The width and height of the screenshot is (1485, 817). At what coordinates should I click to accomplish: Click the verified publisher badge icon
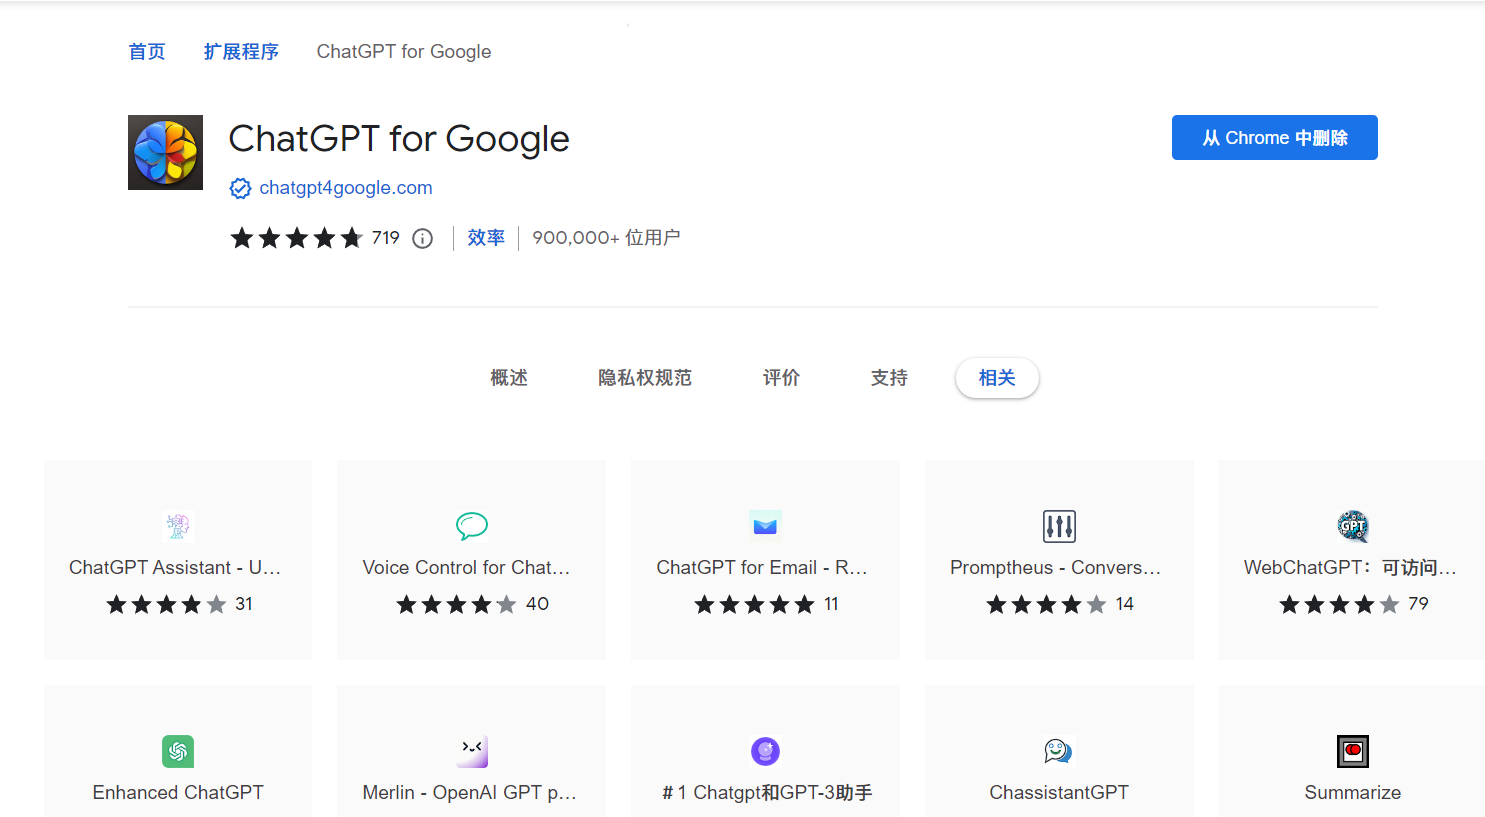[240, 188]
